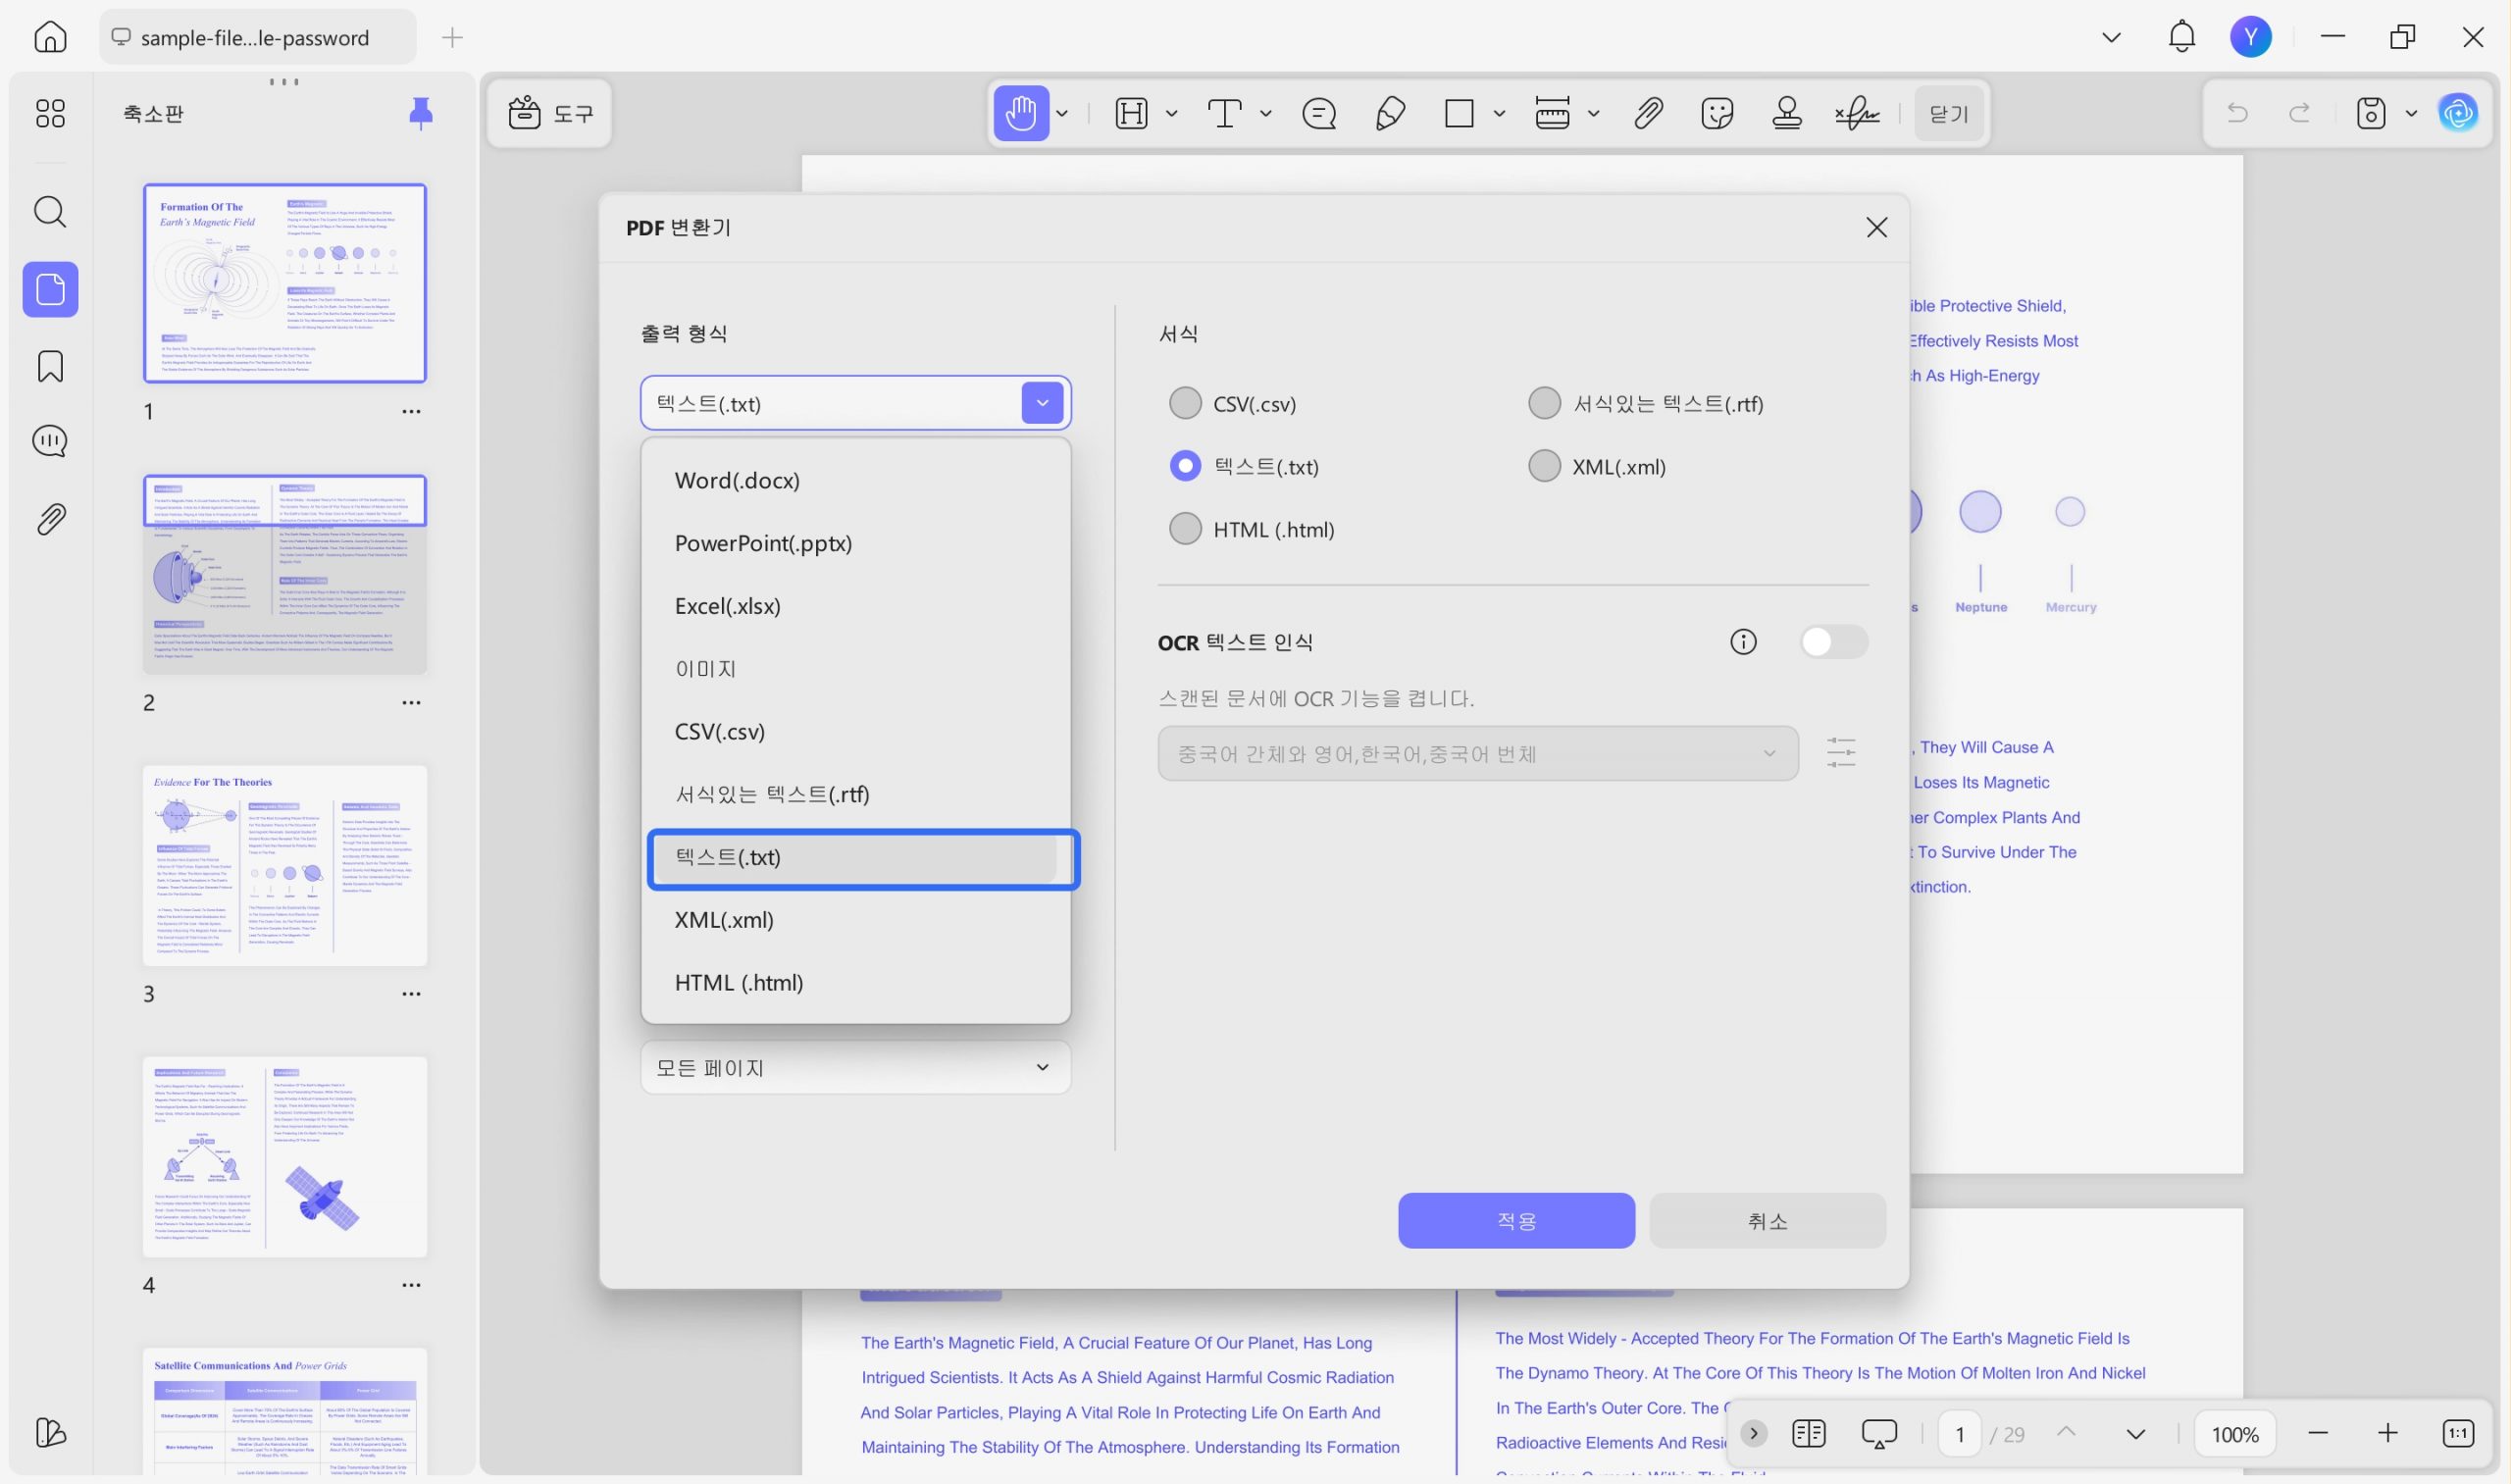This screenshot has height=1484, width=2511.
Task: Add a comment note tool
Action: point(1319,113)
